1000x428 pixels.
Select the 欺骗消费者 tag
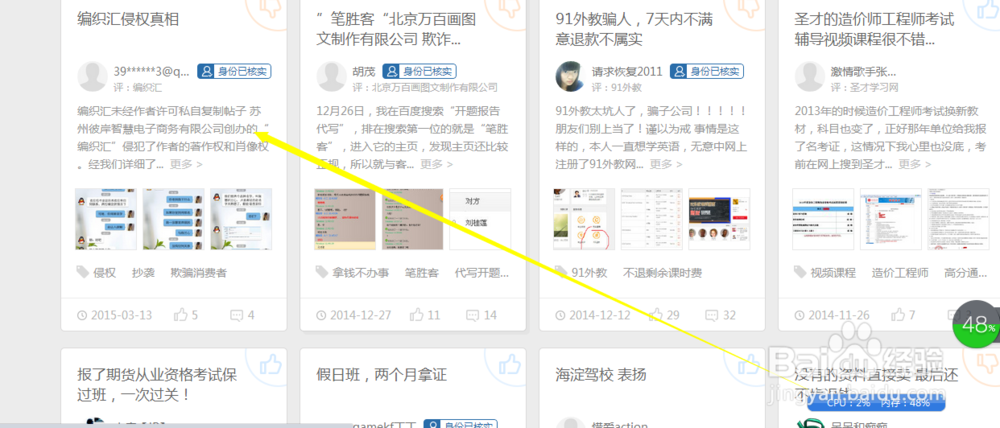coord(198,273)
